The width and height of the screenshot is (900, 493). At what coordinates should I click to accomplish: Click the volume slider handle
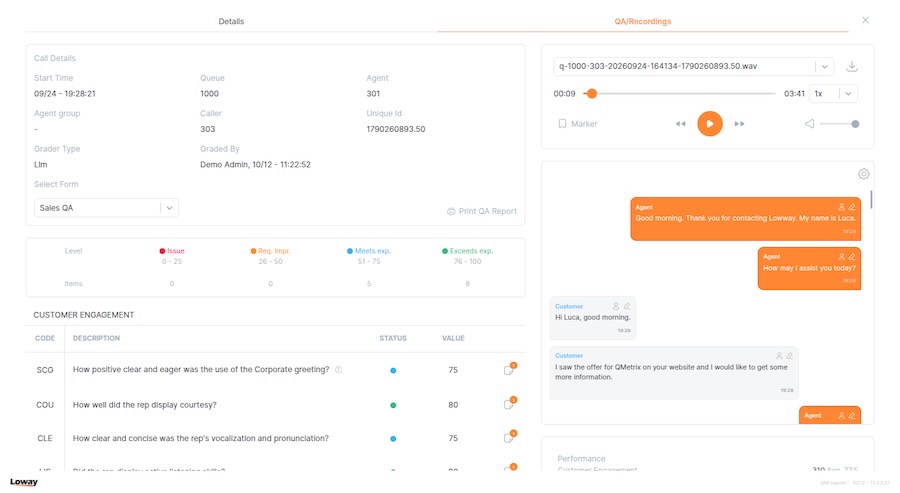[x=855, y=124]
